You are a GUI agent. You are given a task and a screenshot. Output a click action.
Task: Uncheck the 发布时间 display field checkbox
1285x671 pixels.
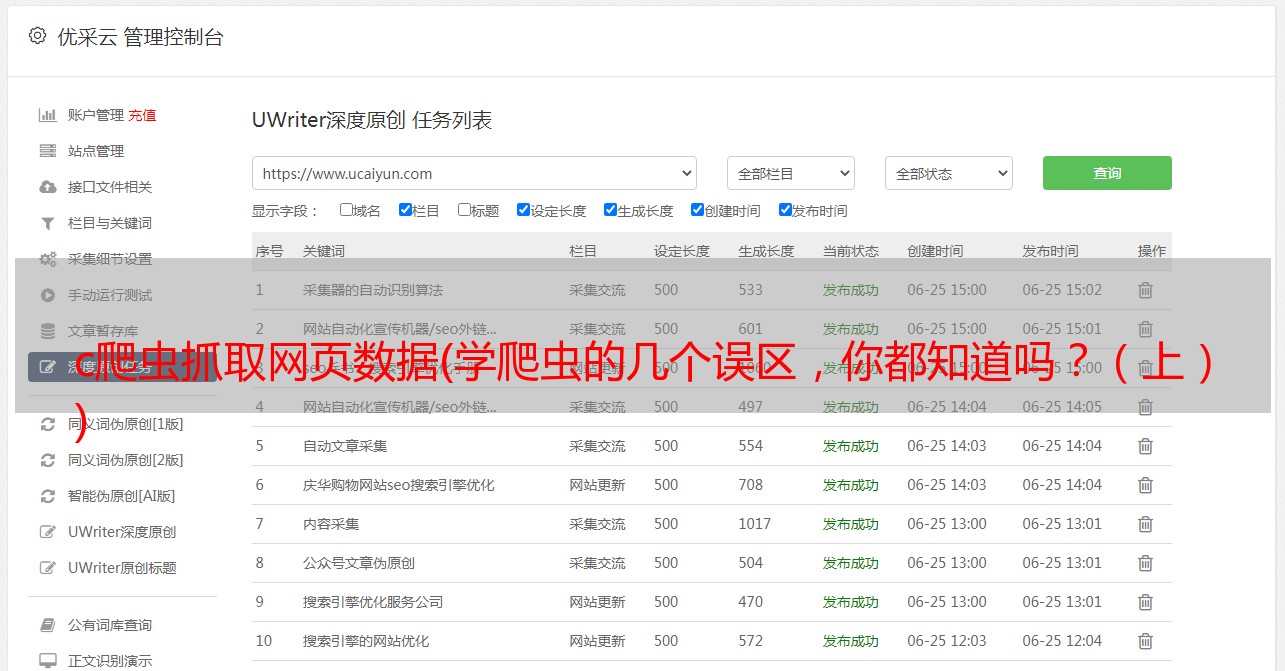pyautogui.click(x=785, y=210)
